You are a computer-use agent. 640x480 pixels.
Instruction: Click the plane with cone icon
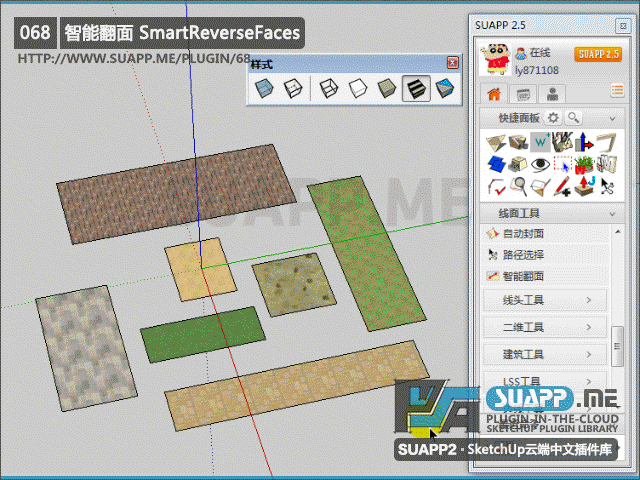click(x=540, y=186)
